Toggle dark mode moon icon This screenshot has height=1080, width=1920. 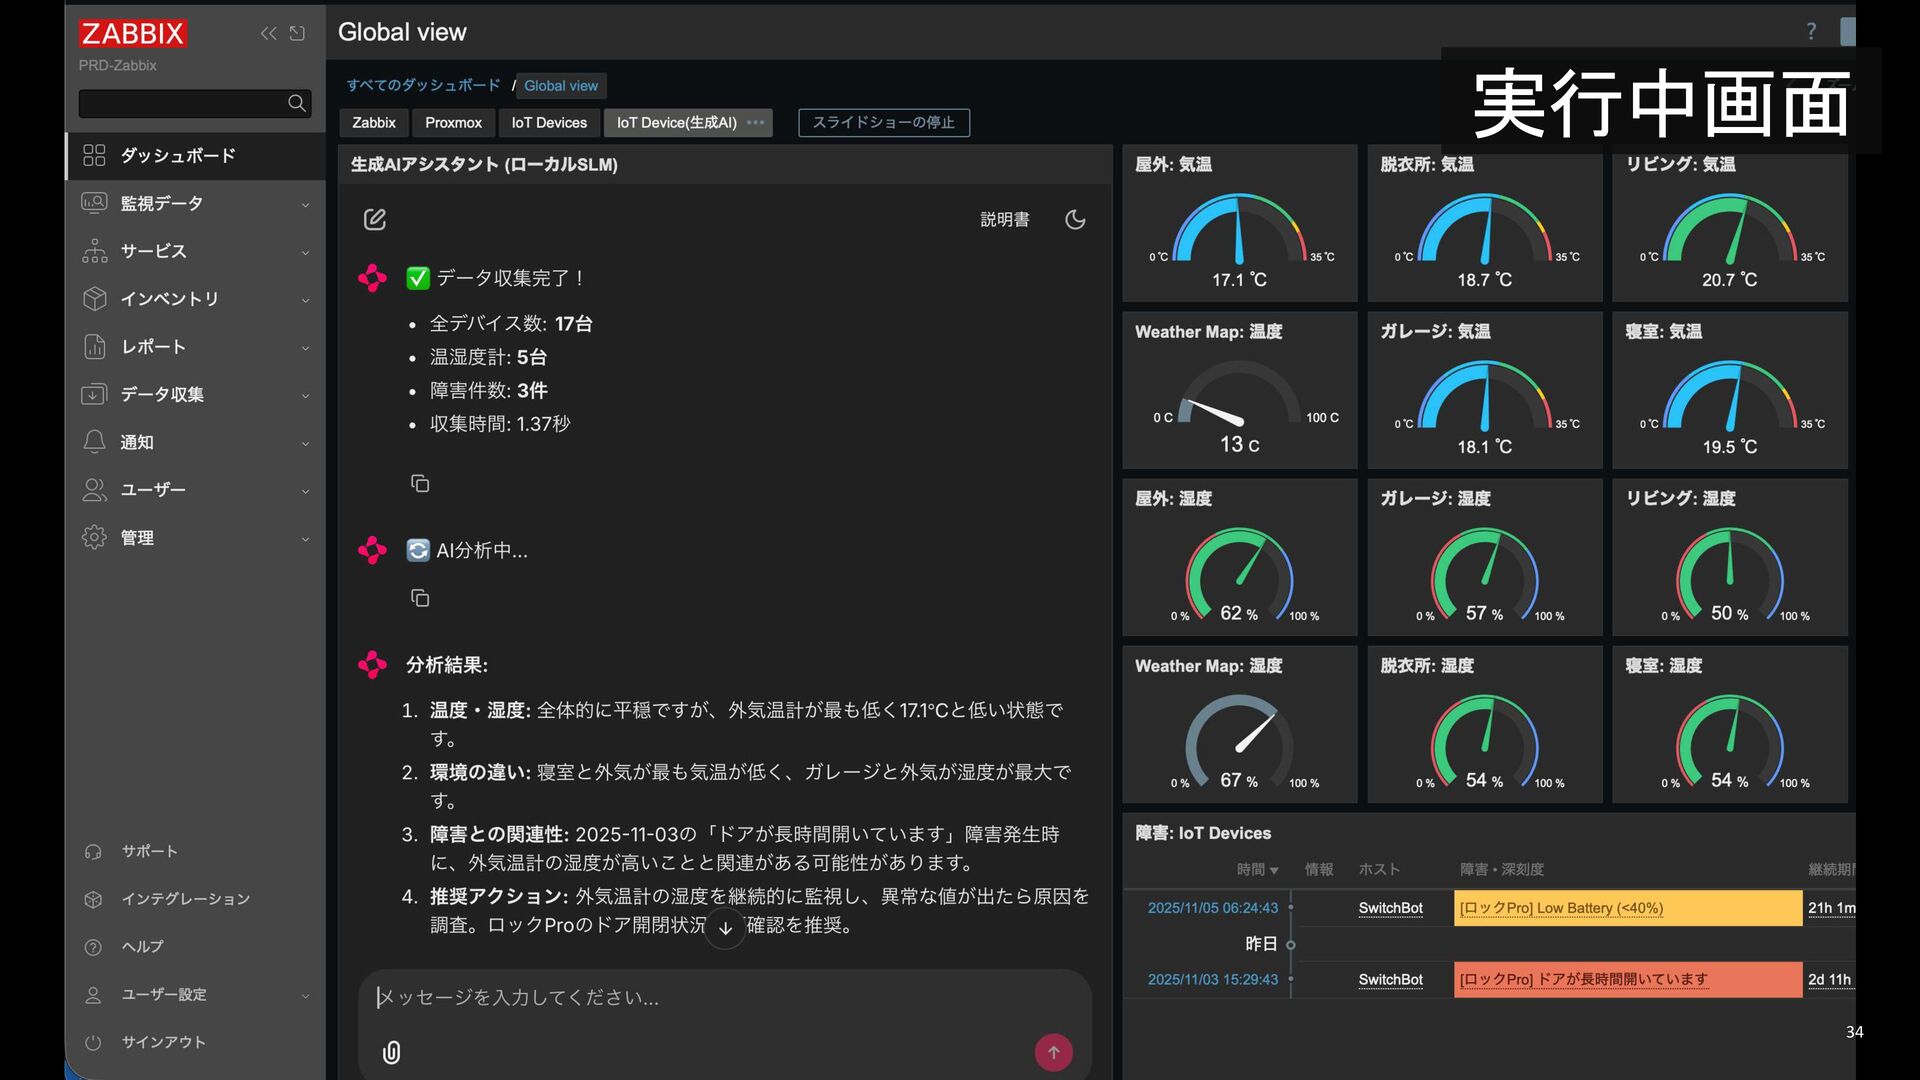pos(1075,220)
